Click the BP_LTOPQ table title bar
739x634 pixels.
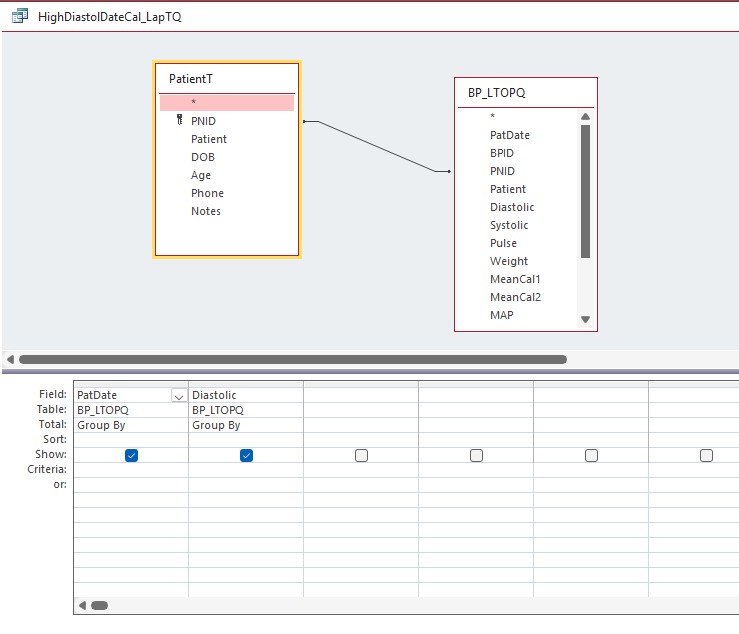pyautogui.click(x=526, y=93)
